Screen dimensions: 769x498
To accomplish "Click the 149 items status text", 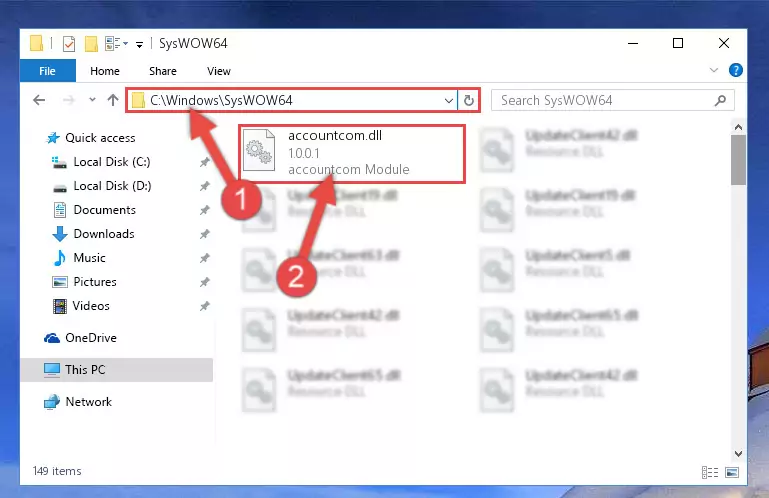I will (57, 471).
